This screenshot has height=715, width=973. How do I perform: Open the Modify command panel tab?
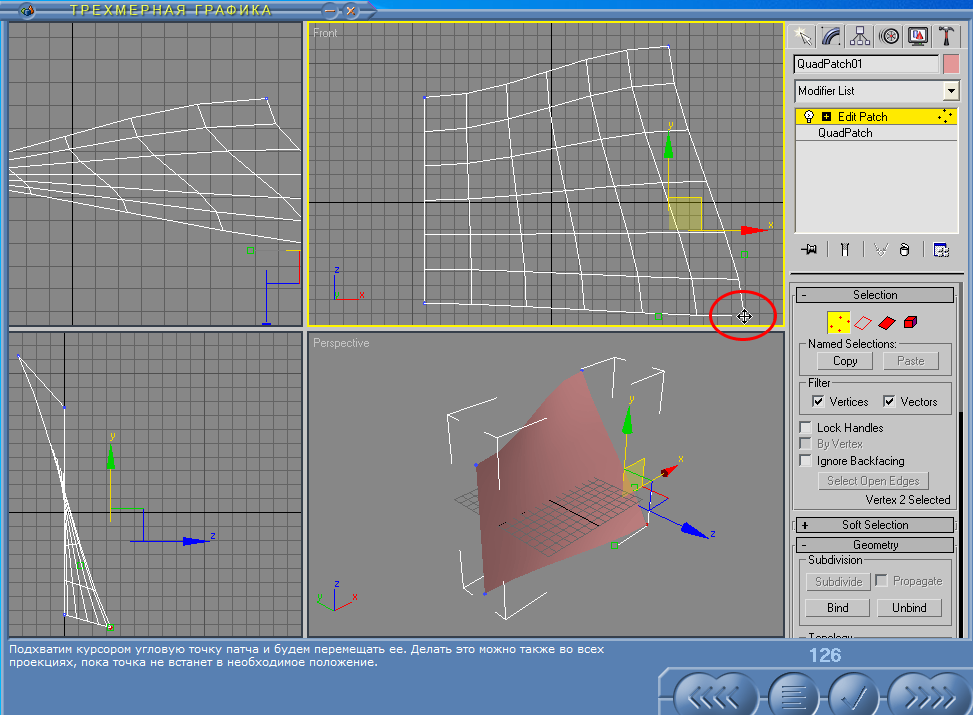[831, 37]
